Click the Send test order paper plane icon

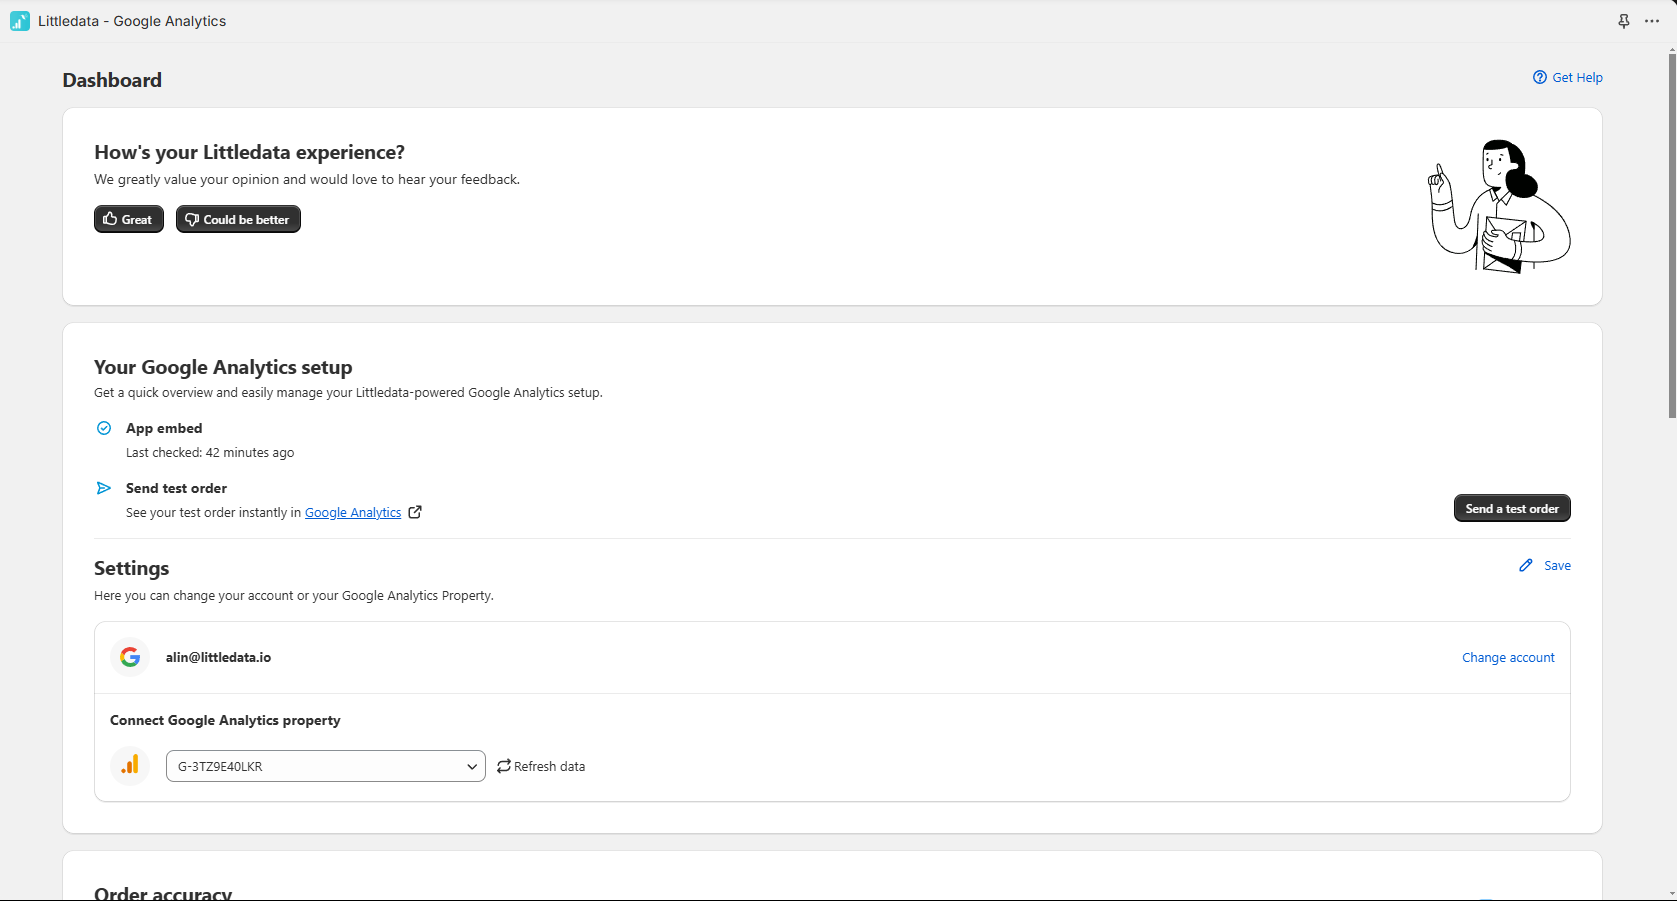tap(104, 488)
